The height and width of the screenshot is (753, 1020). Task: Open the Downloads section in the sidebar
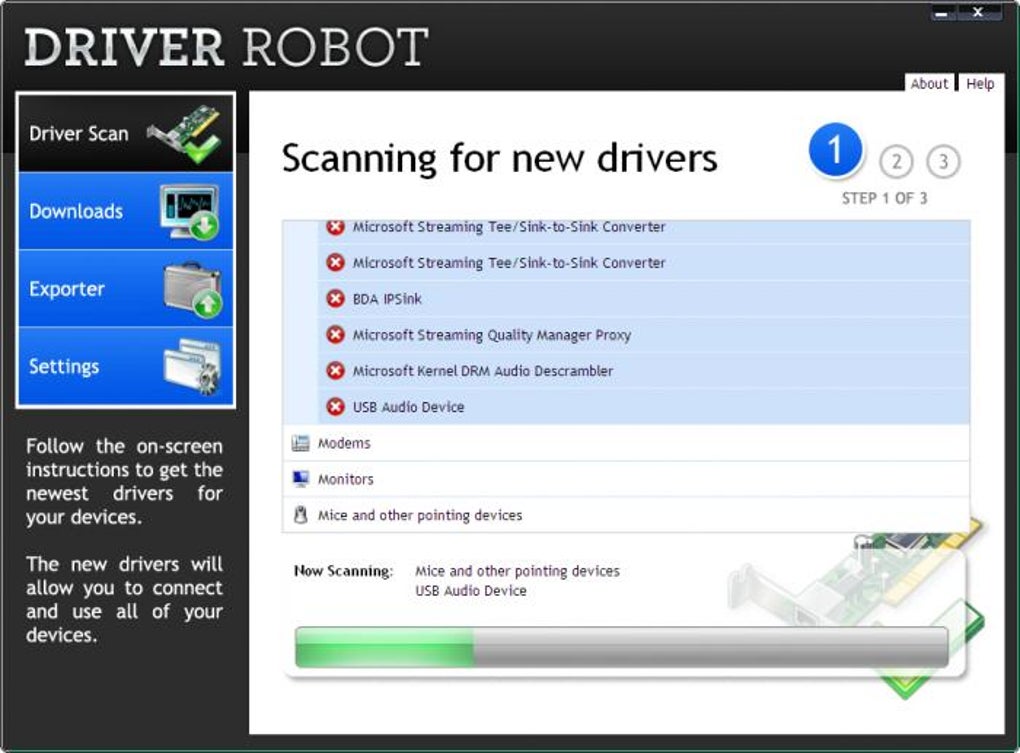126,211
